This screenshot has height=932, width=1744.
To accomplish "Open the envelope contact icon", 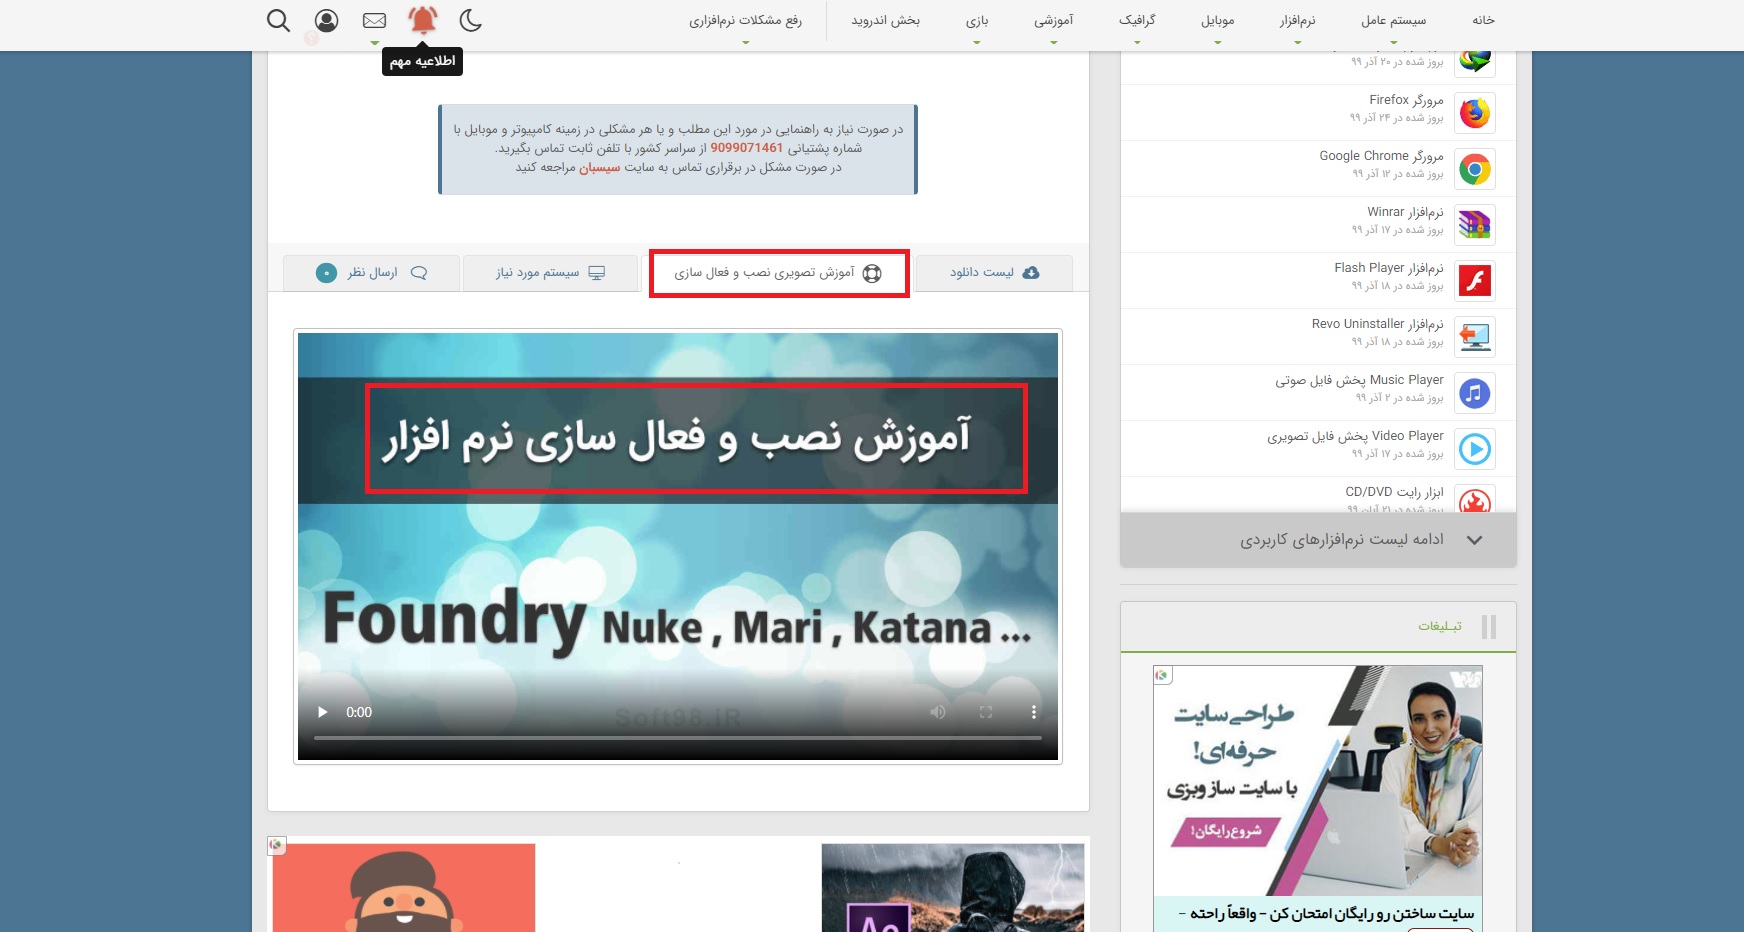I will [x=374, y=20].
